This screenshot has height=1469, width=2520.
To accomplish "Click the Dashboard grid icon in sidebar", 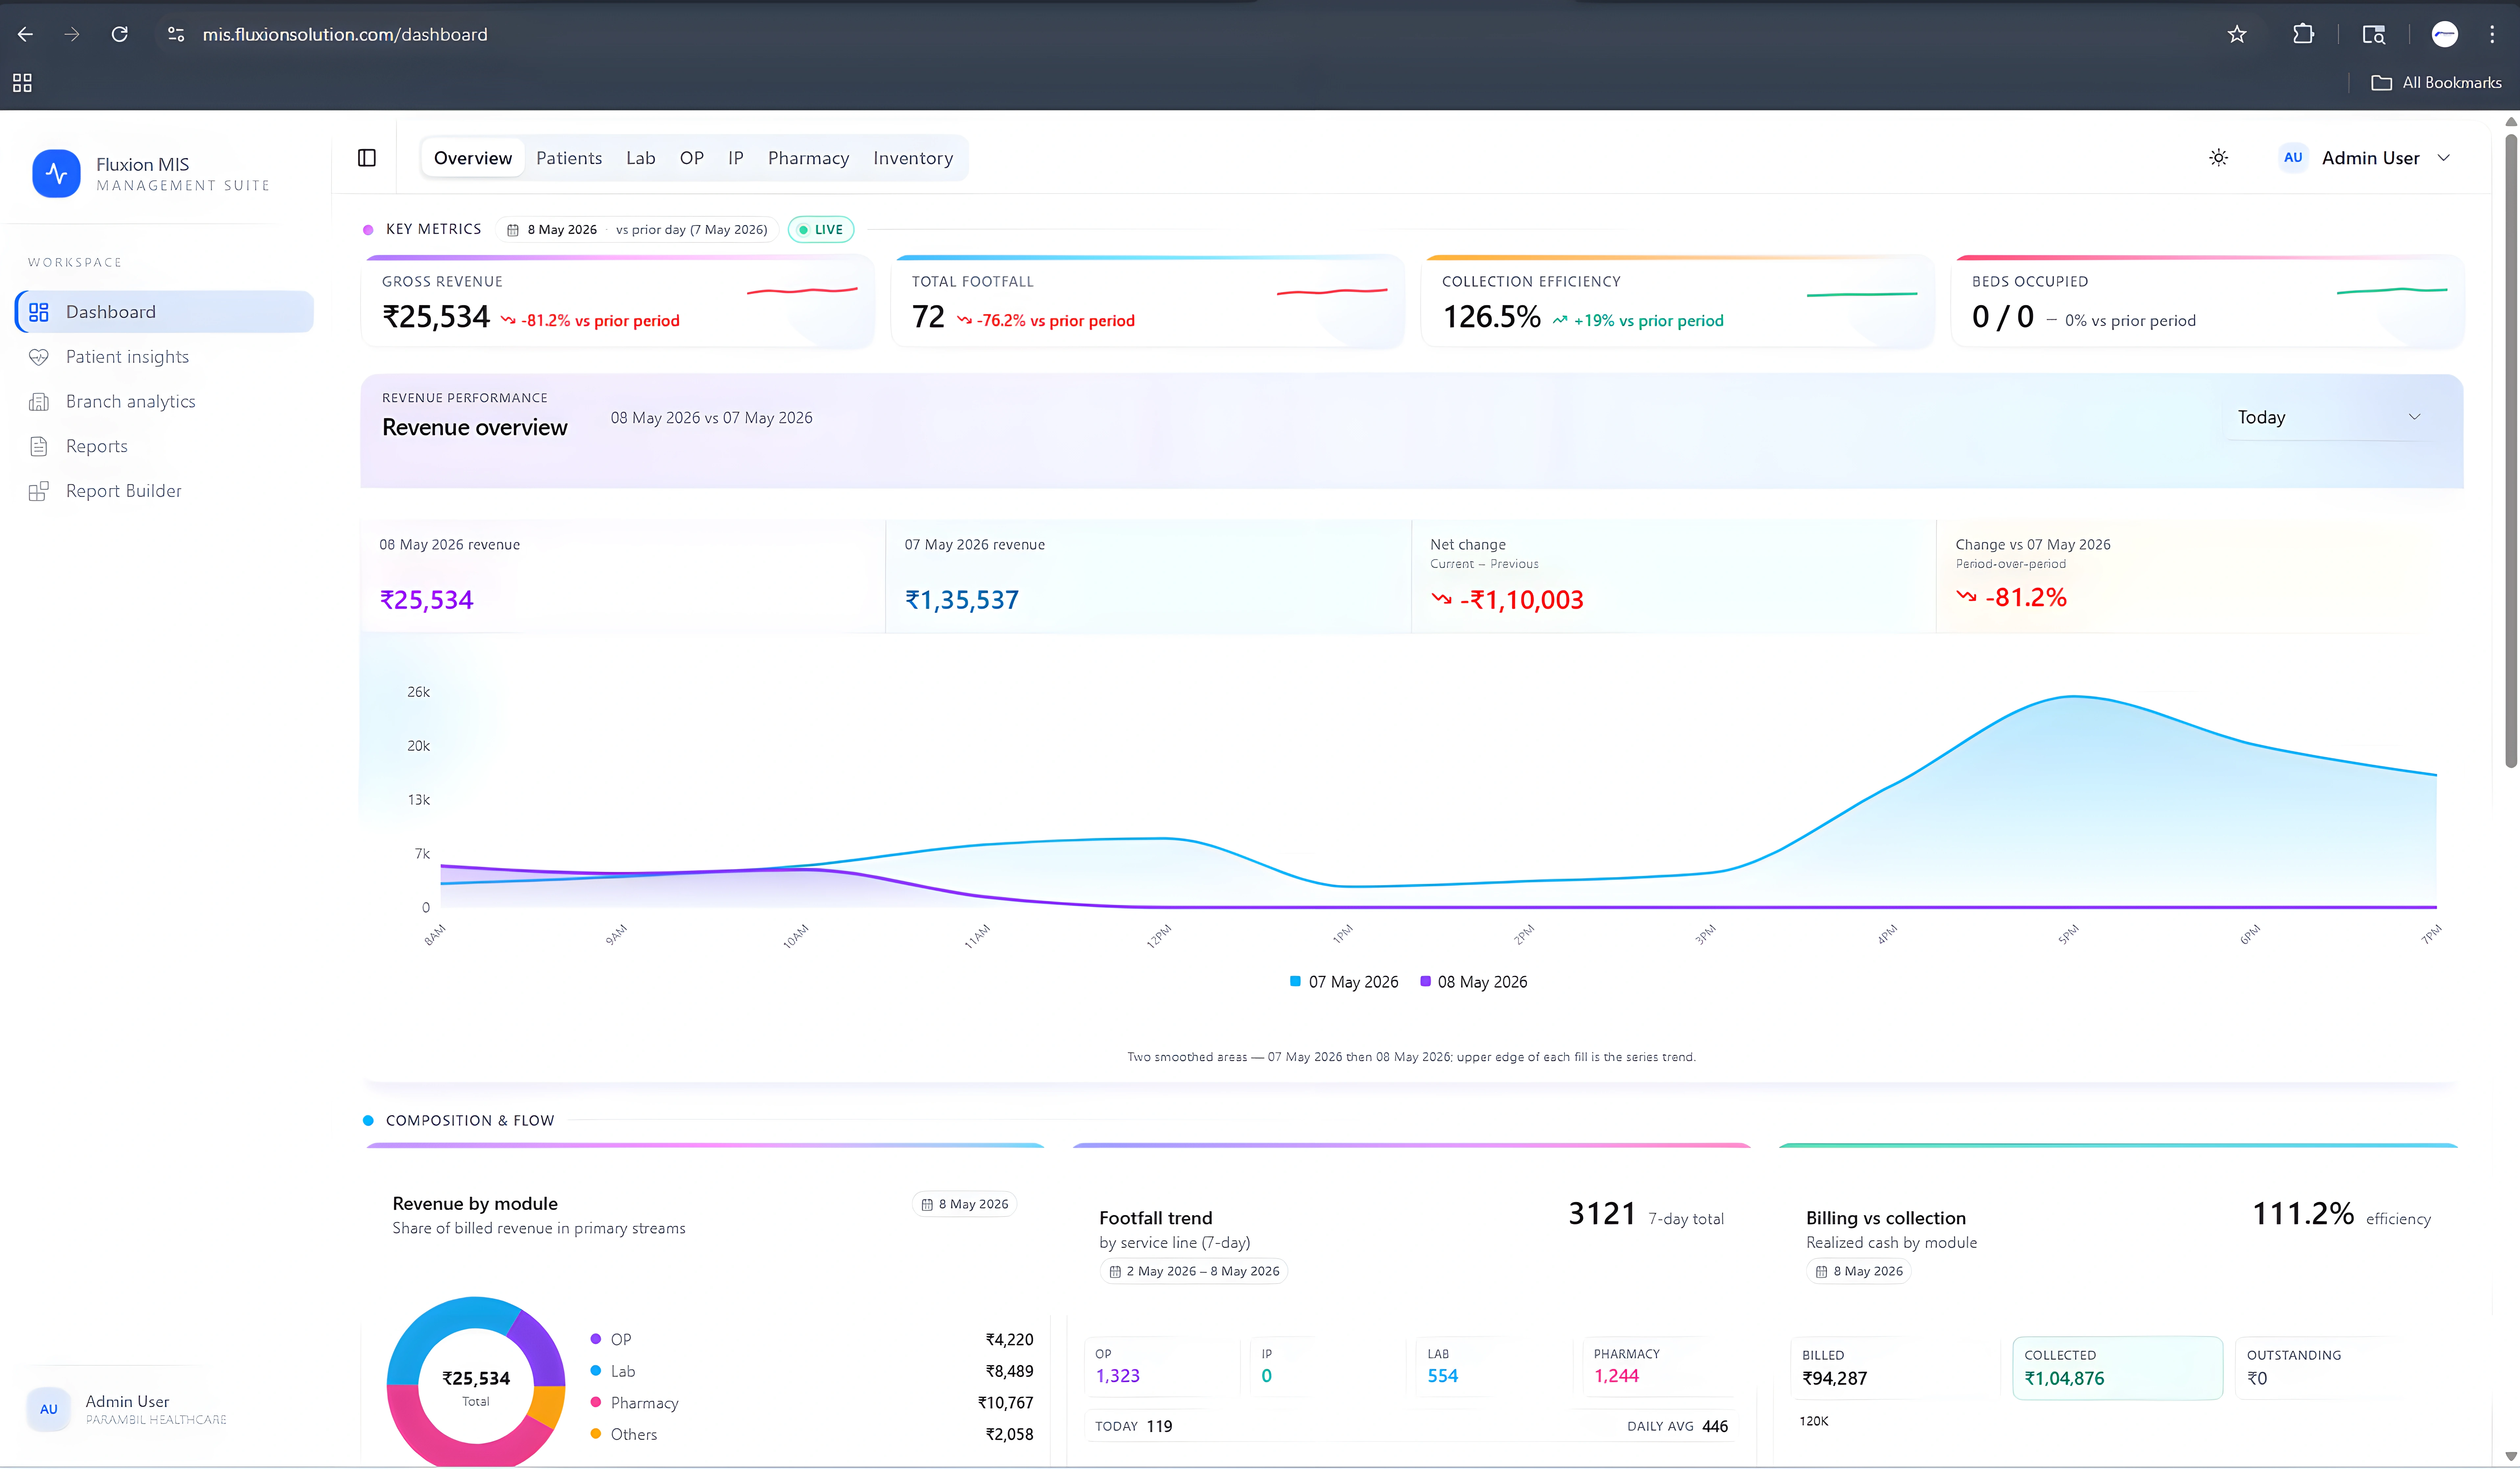I will [39, 312].
